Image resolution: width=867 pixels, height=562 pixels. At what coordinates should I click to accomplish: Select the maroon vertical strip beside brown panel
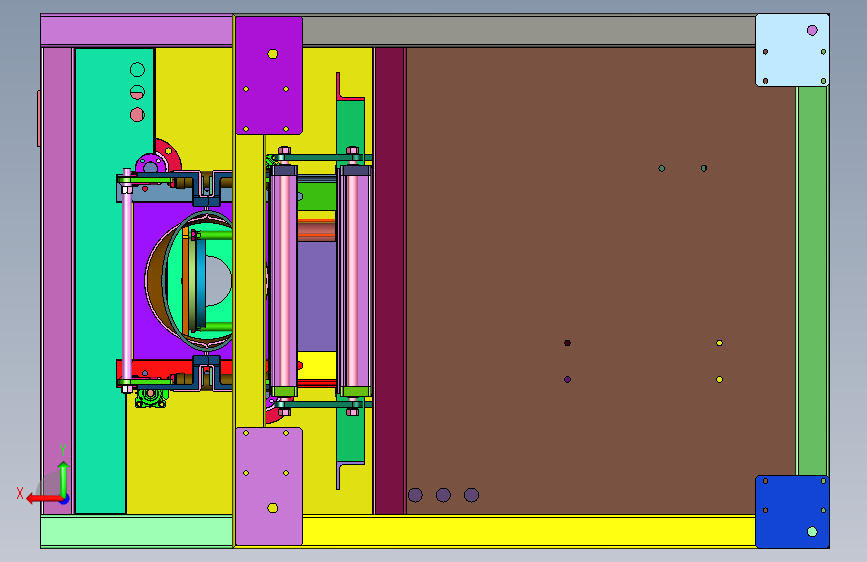[390, 281]
